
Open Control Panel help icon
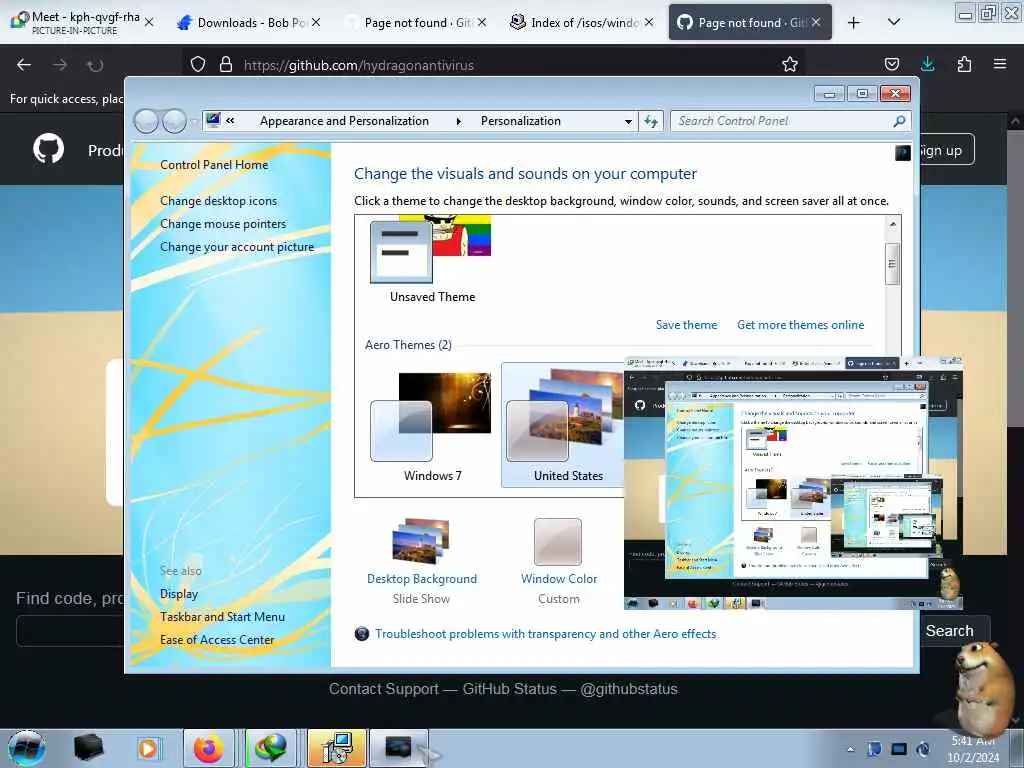pos(903,153)
